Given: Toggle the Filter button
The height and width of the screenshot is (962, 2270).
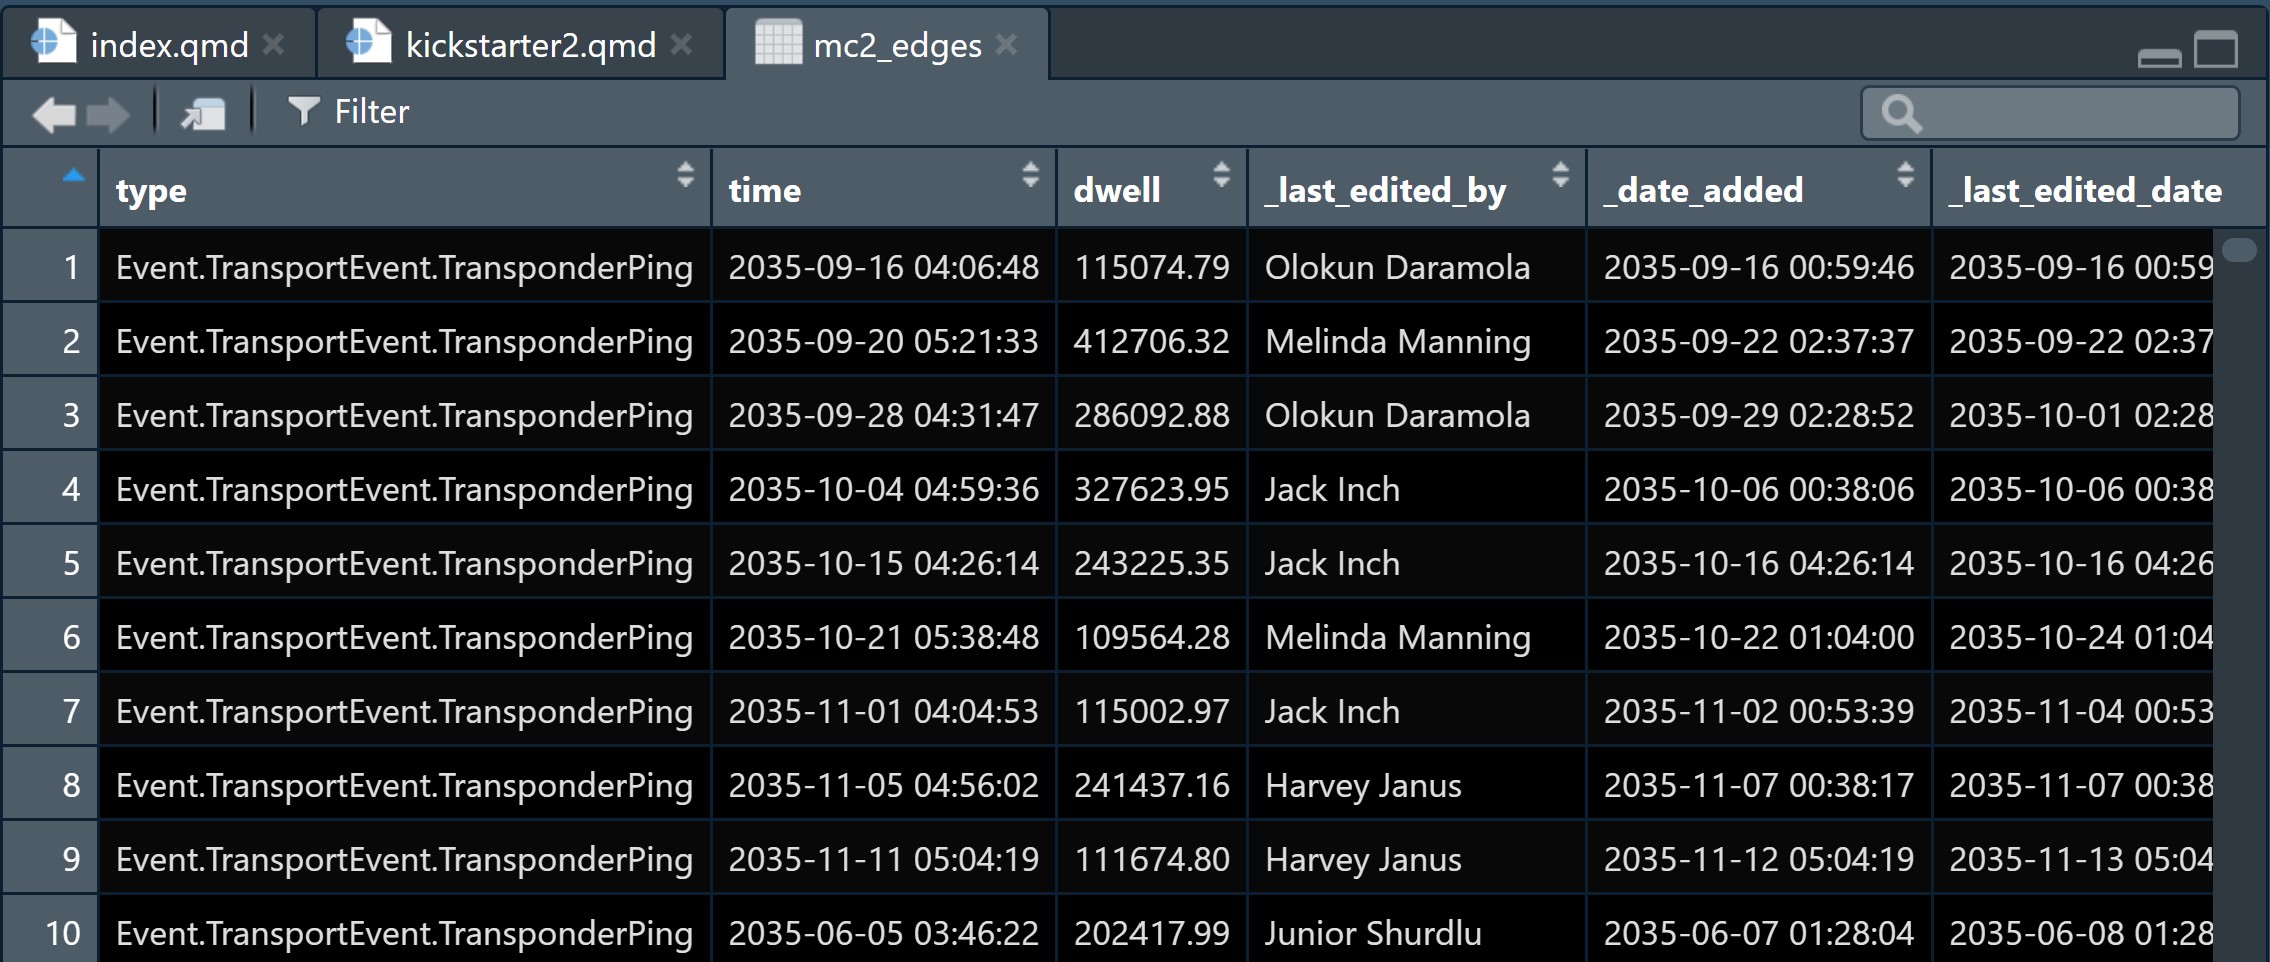Looking at the screenshot, I should coord(349,112).
